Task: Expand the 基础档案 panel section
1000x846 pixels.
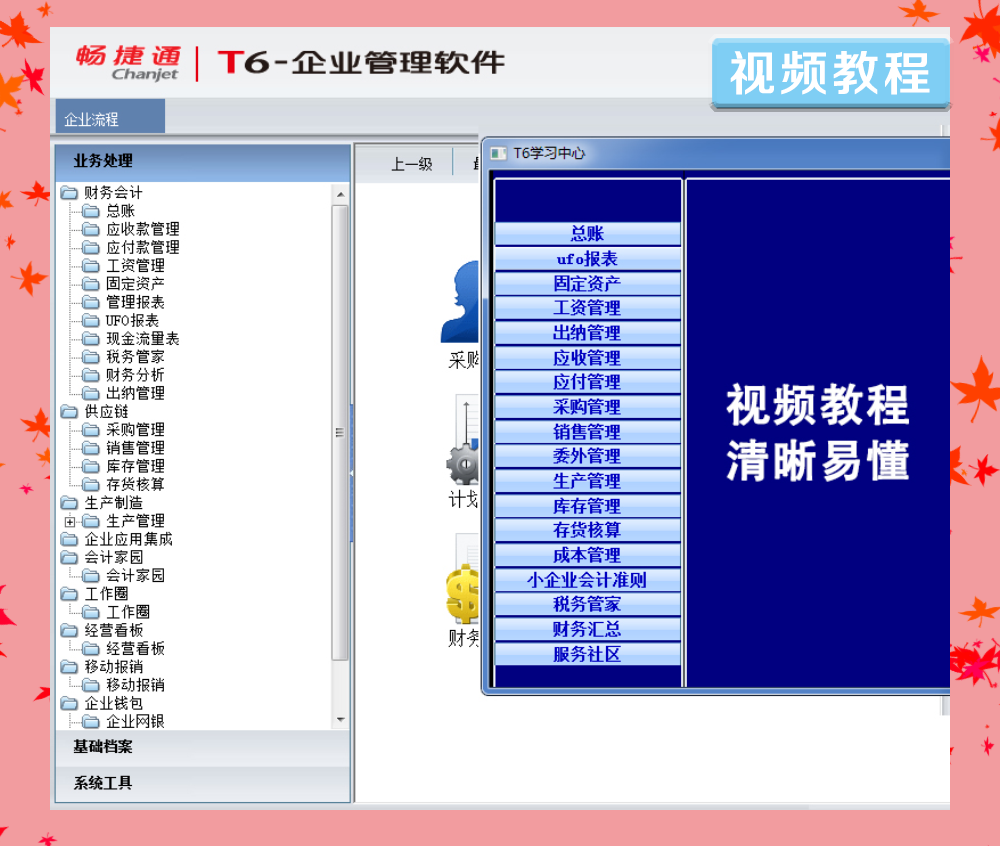Action: 203,747
